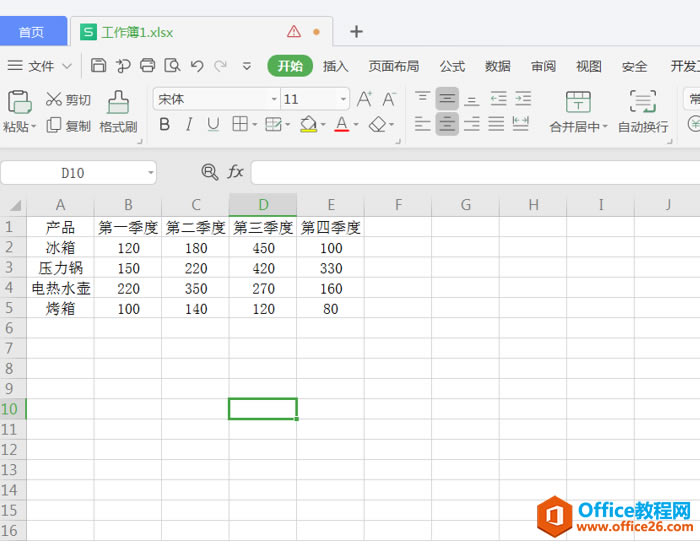Click the distributed alignment icon
The image size is (700, 544).
point(521,124)
